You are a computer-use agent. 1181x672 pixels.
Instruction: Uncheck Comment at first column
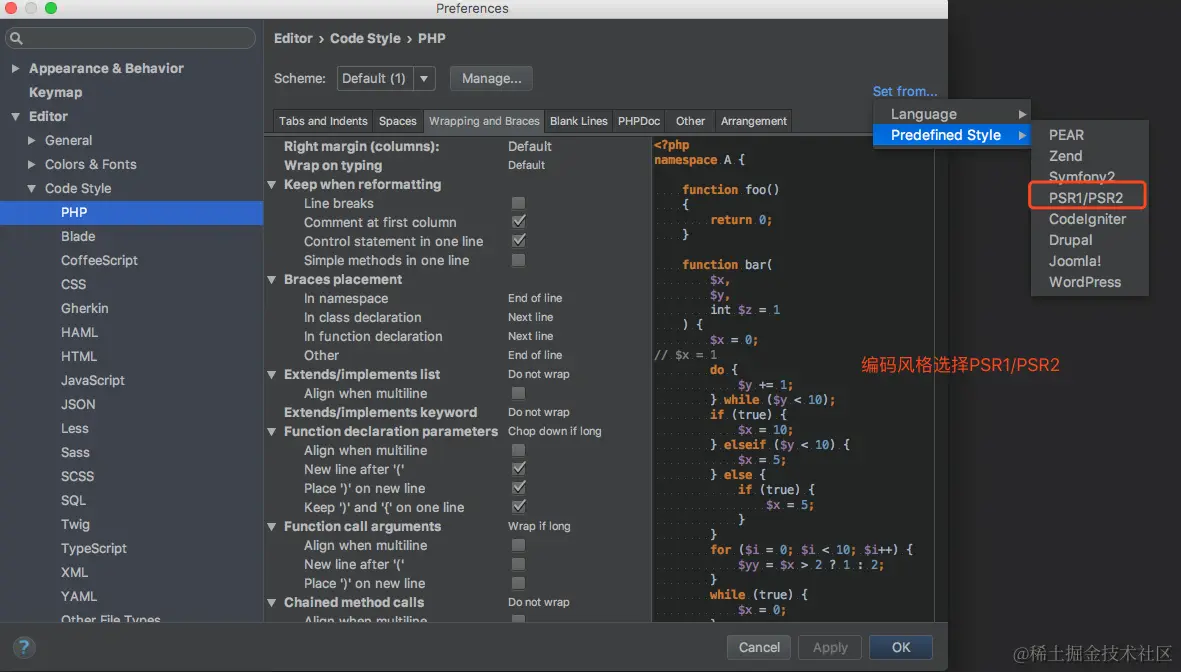[x=518, y=221]
